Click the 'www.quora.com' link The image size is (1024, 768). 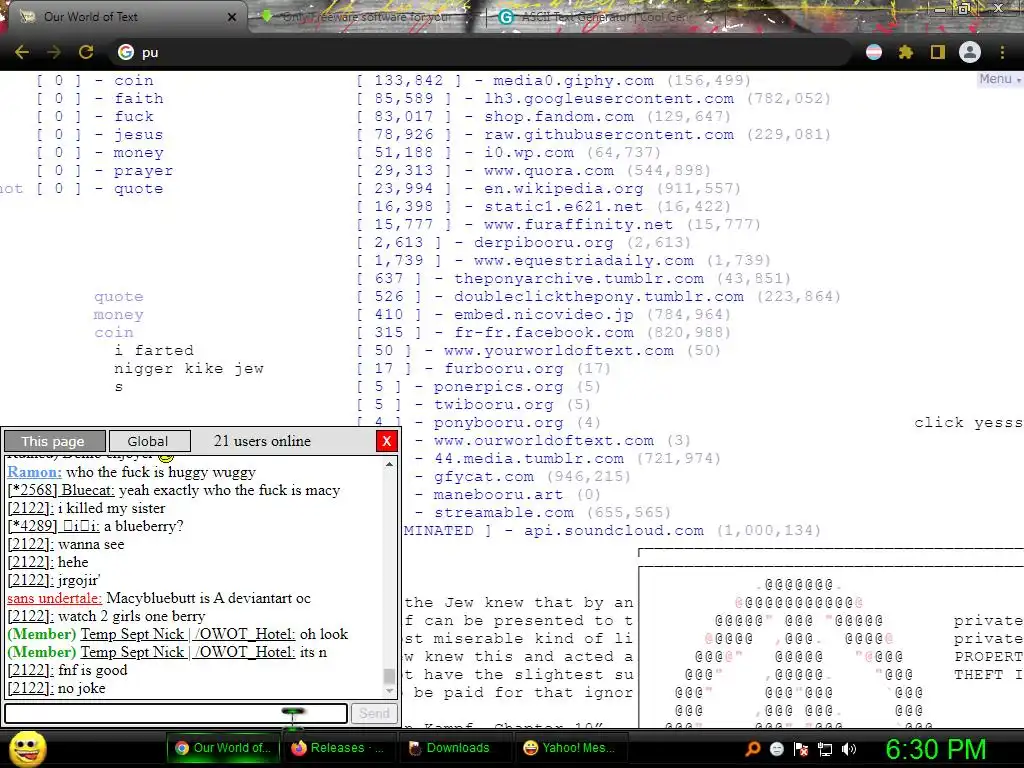point(549,170)
